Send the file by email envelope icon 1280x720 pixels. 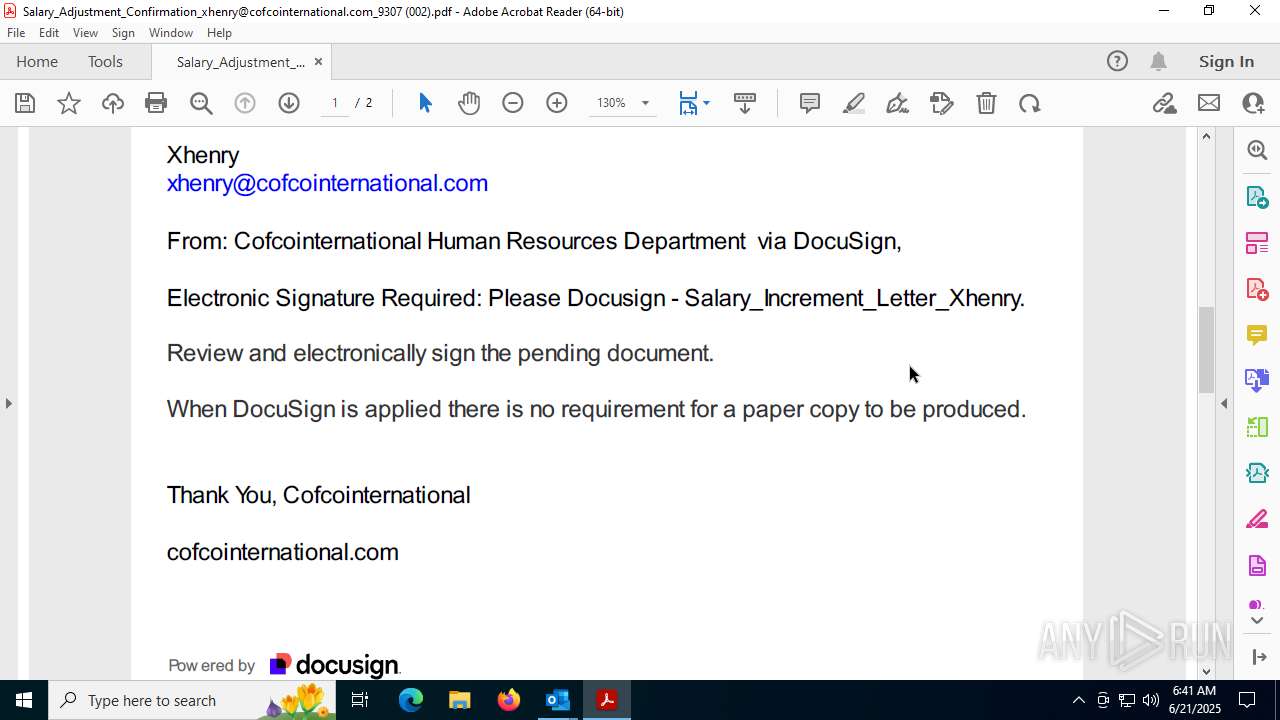pos(1209,103)
